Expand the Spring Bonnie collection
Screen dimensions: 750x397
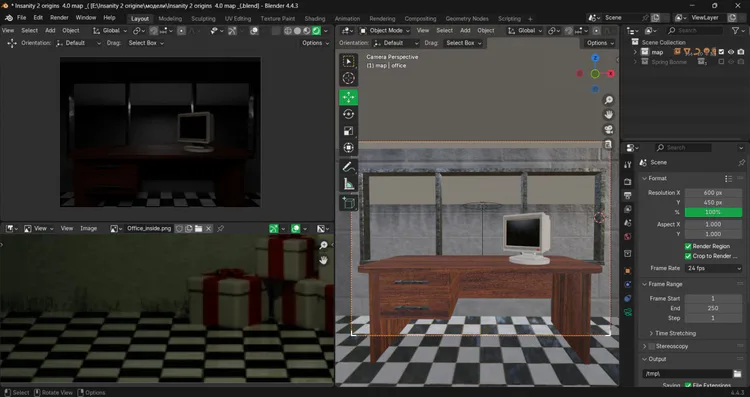tap(635, 62)
